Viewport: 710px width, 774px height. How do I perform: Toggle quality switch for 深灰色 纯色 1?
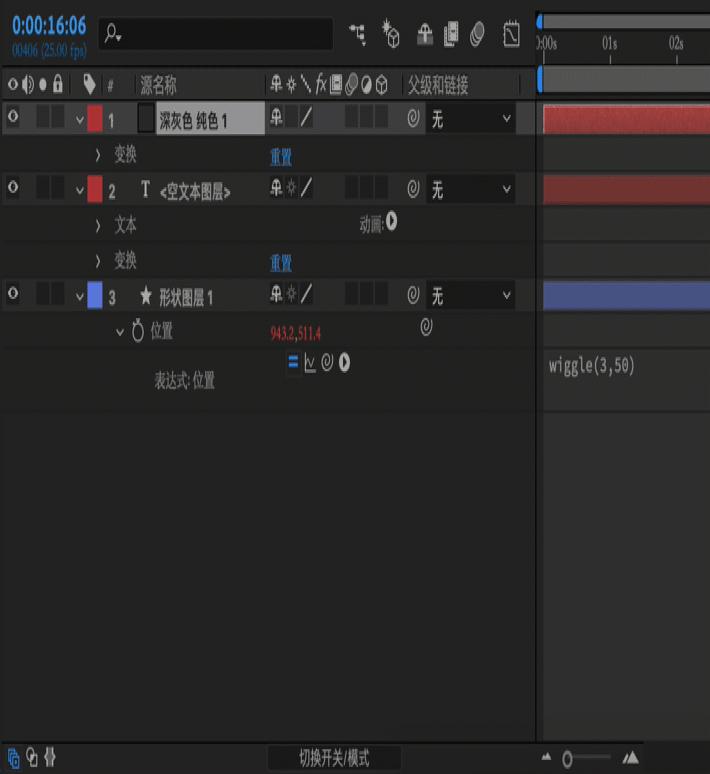(306, 117)
